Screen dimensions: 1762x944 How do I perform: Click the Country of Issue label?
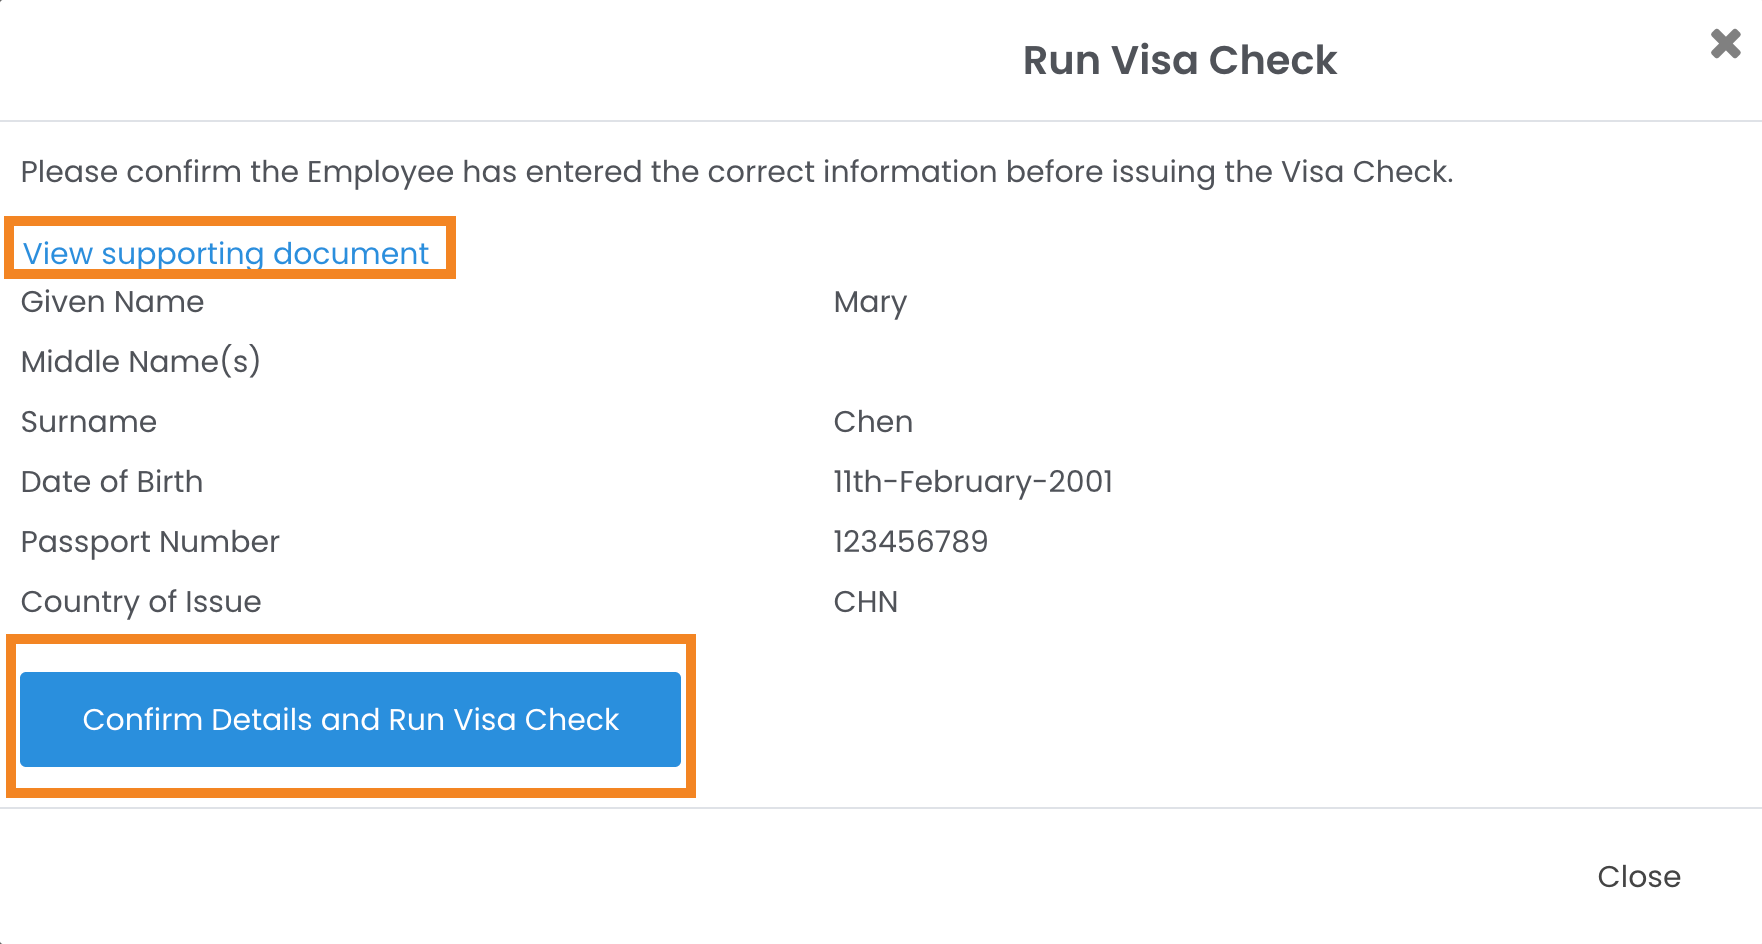coord(141,602)
